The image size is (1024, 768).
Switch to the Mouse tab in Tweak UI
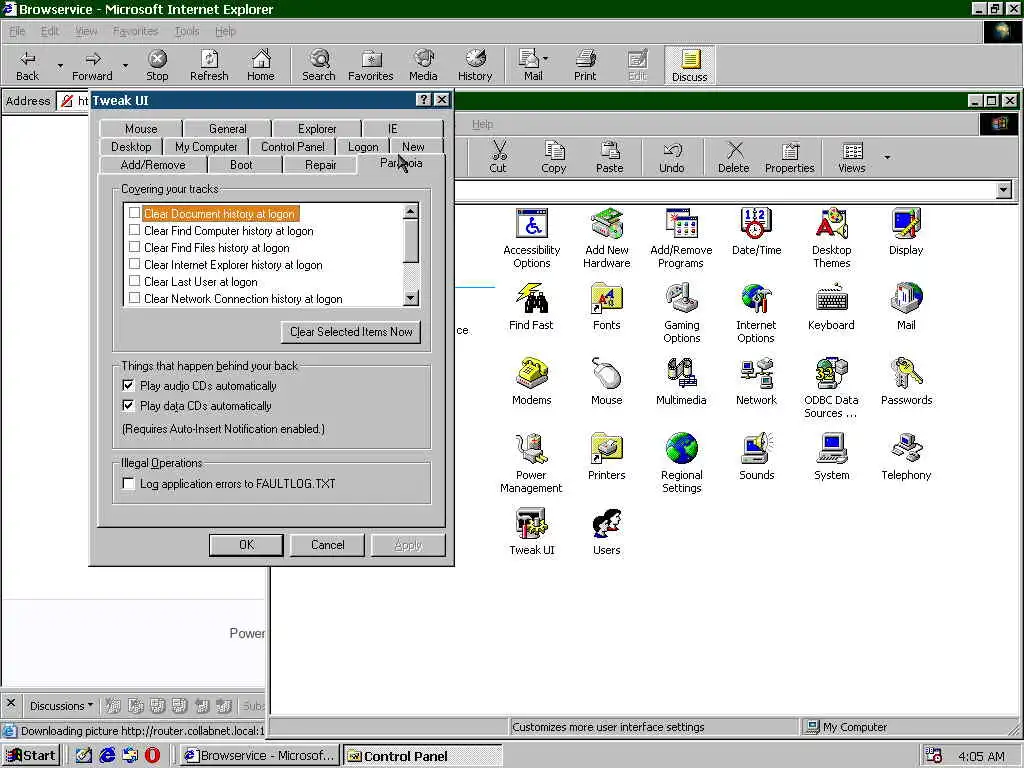tap(141, 129)
